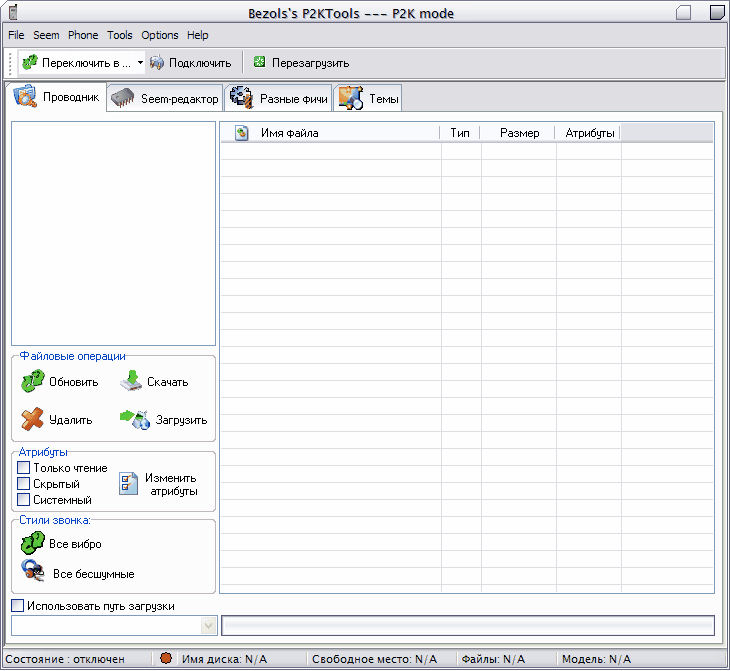
Task: Click the Скачать download icon
Action: pyautogui.click(x=131, y=380)
